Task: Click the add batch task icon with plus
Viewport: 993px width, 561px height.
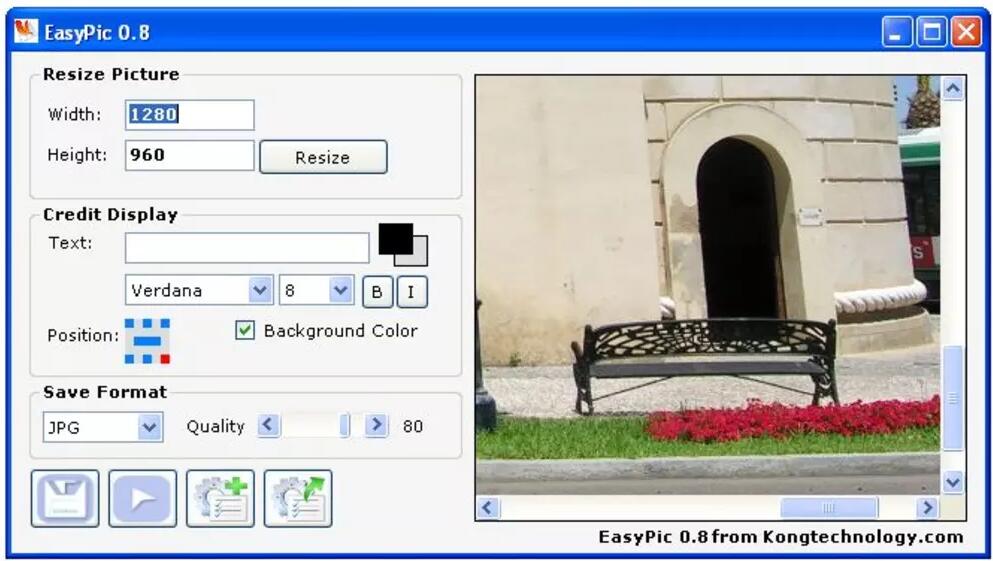Action: click(x=220, y=498)
